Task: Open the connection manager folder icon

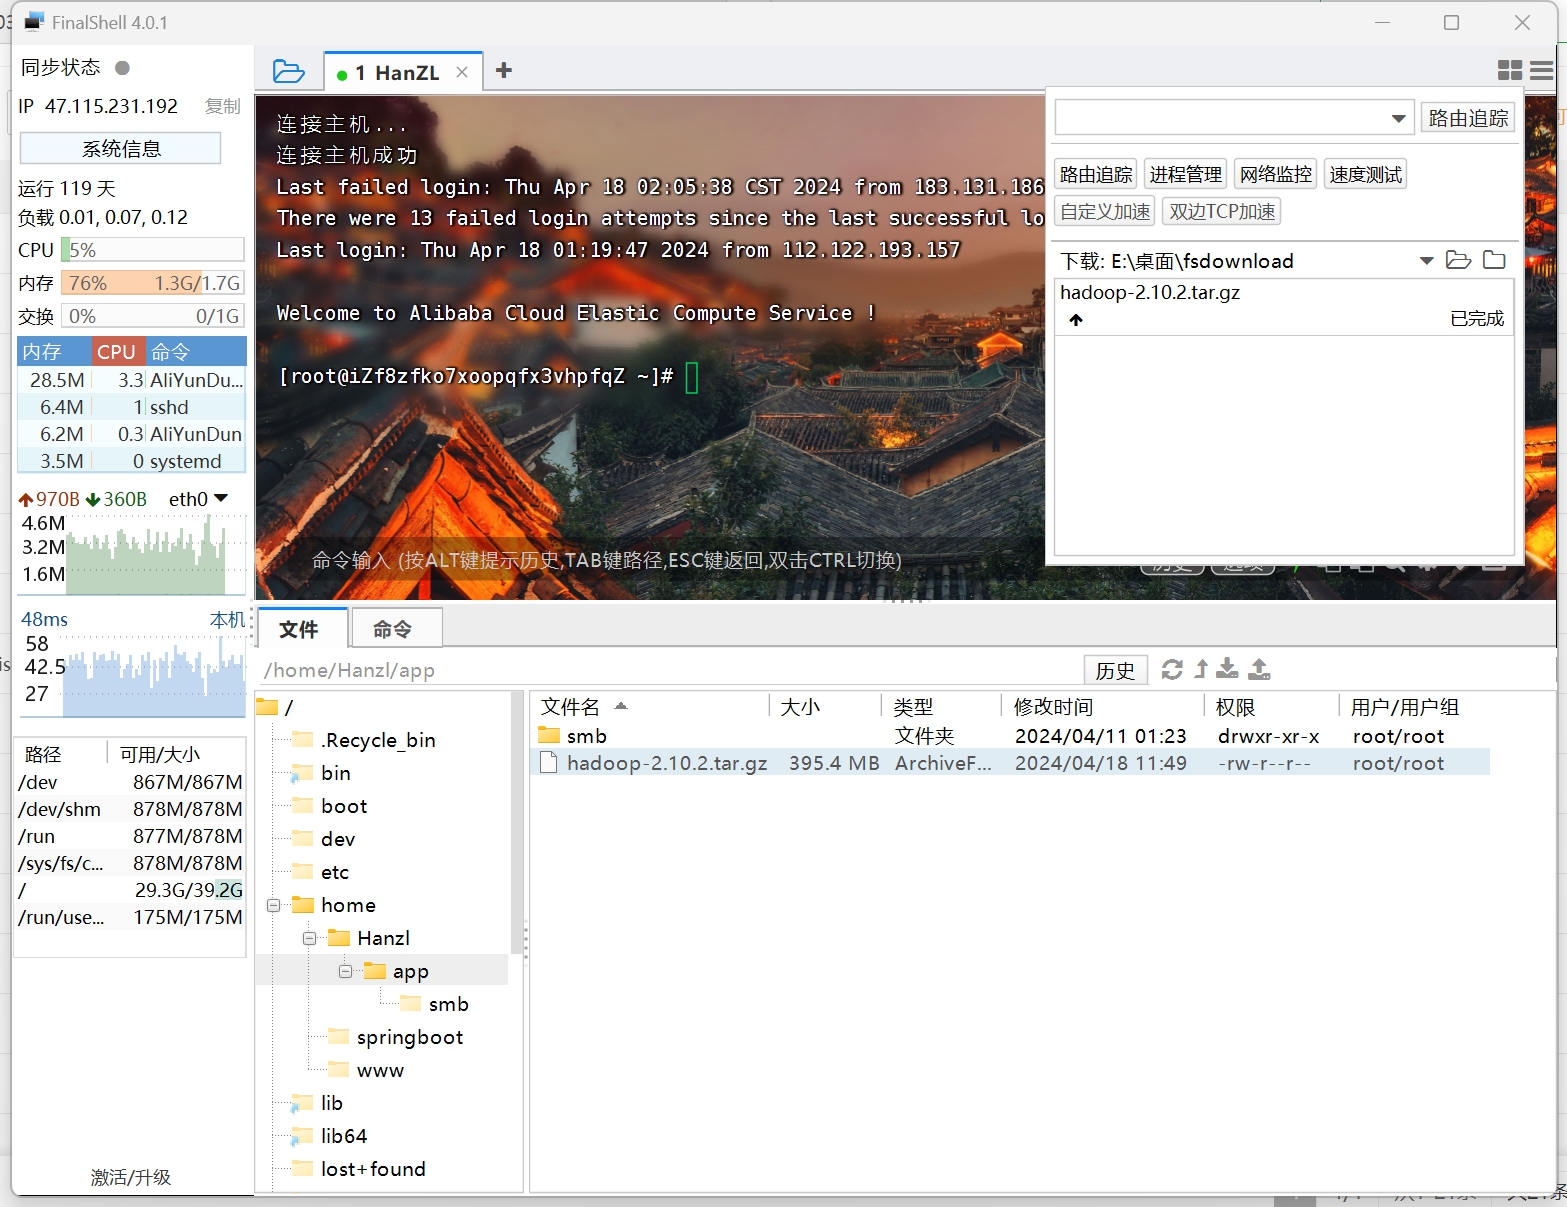Action: [288, 71]
